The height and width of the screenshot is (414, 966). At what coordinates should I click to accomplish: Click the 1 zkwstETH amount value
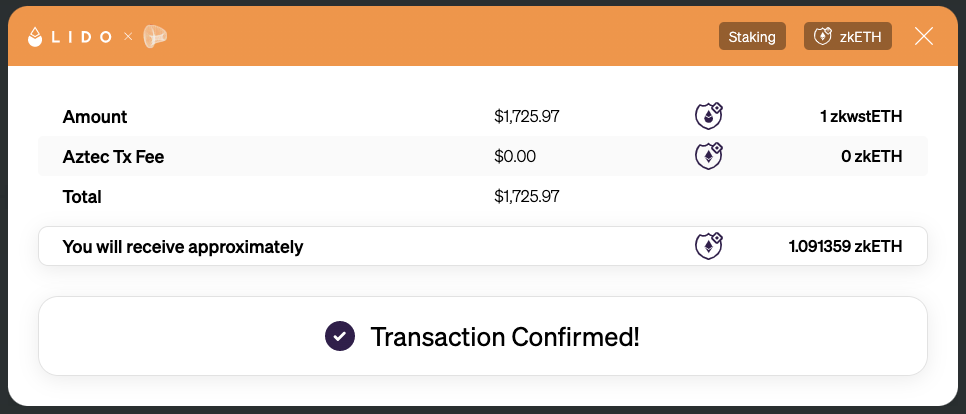[861, 116]
